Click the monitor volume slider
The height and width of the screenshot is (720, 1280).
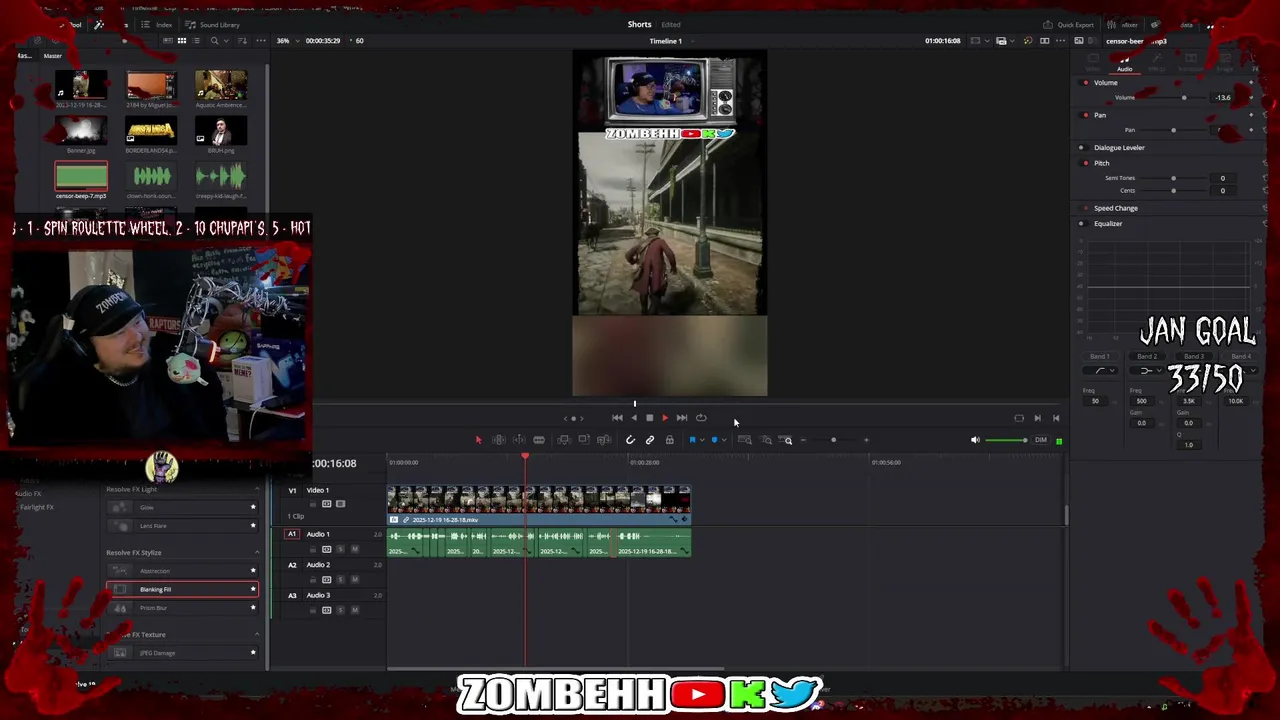pos(1006,440)
